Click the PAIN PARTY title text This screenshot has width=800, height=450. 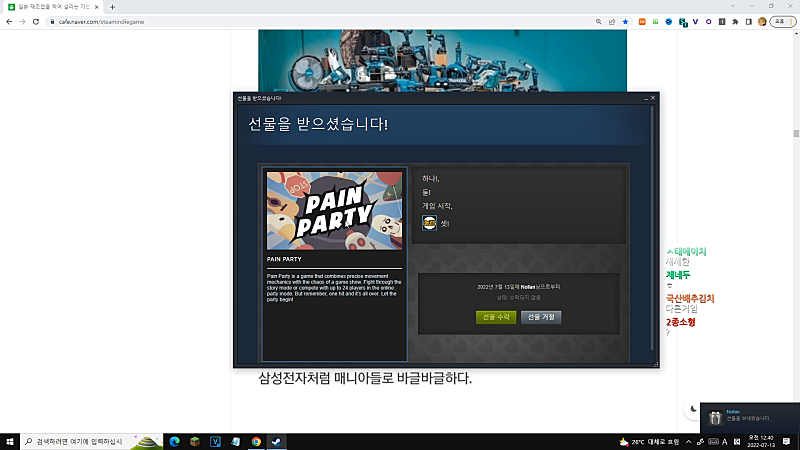point(284,259)
